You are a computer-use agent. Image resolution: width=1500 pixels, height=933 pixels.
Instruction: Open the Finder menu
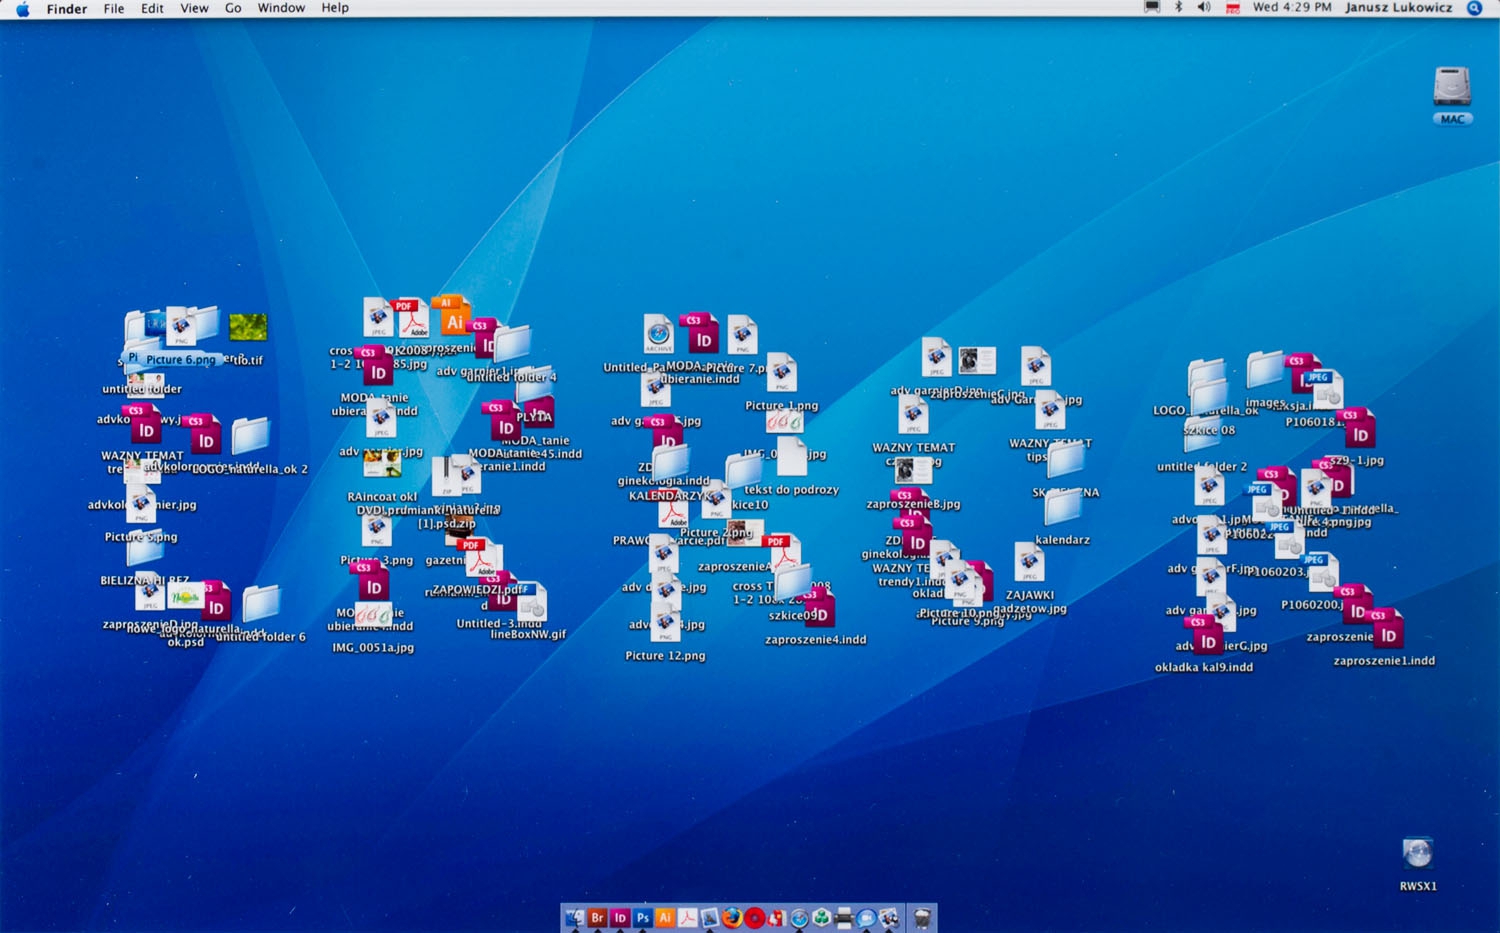pyautogui.click(x=67, y=8)
